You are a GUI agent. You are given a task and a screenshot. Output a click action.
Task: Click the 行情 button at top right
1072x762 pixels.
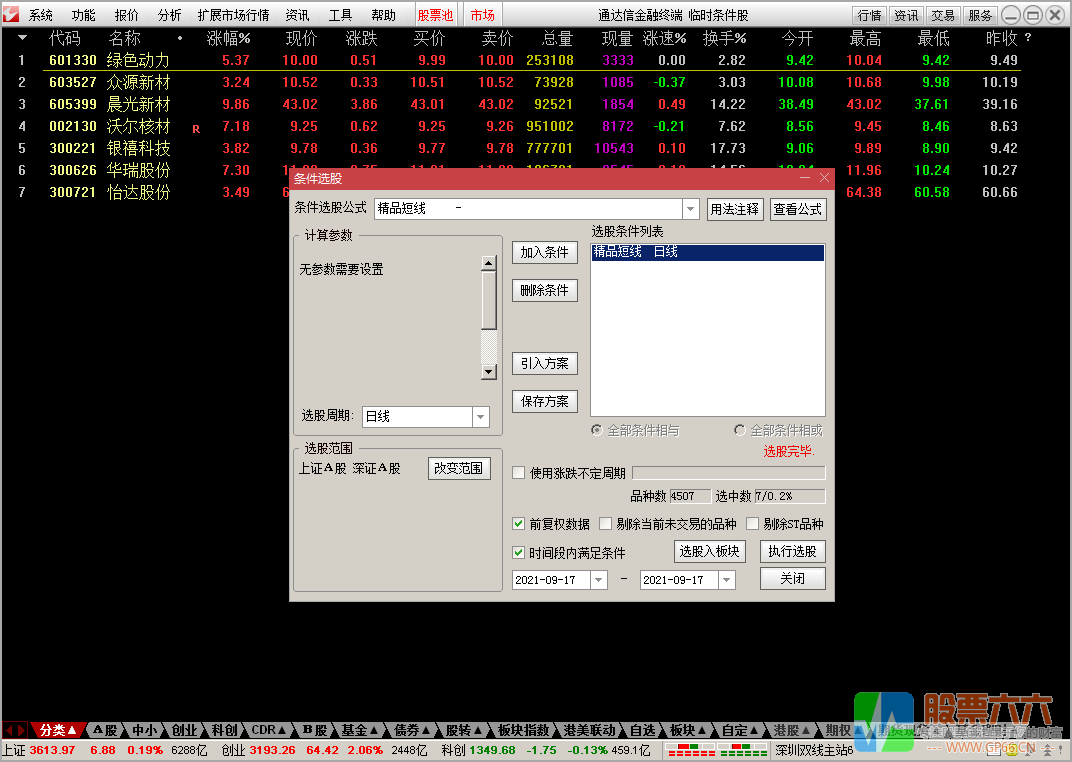(870, 15)
